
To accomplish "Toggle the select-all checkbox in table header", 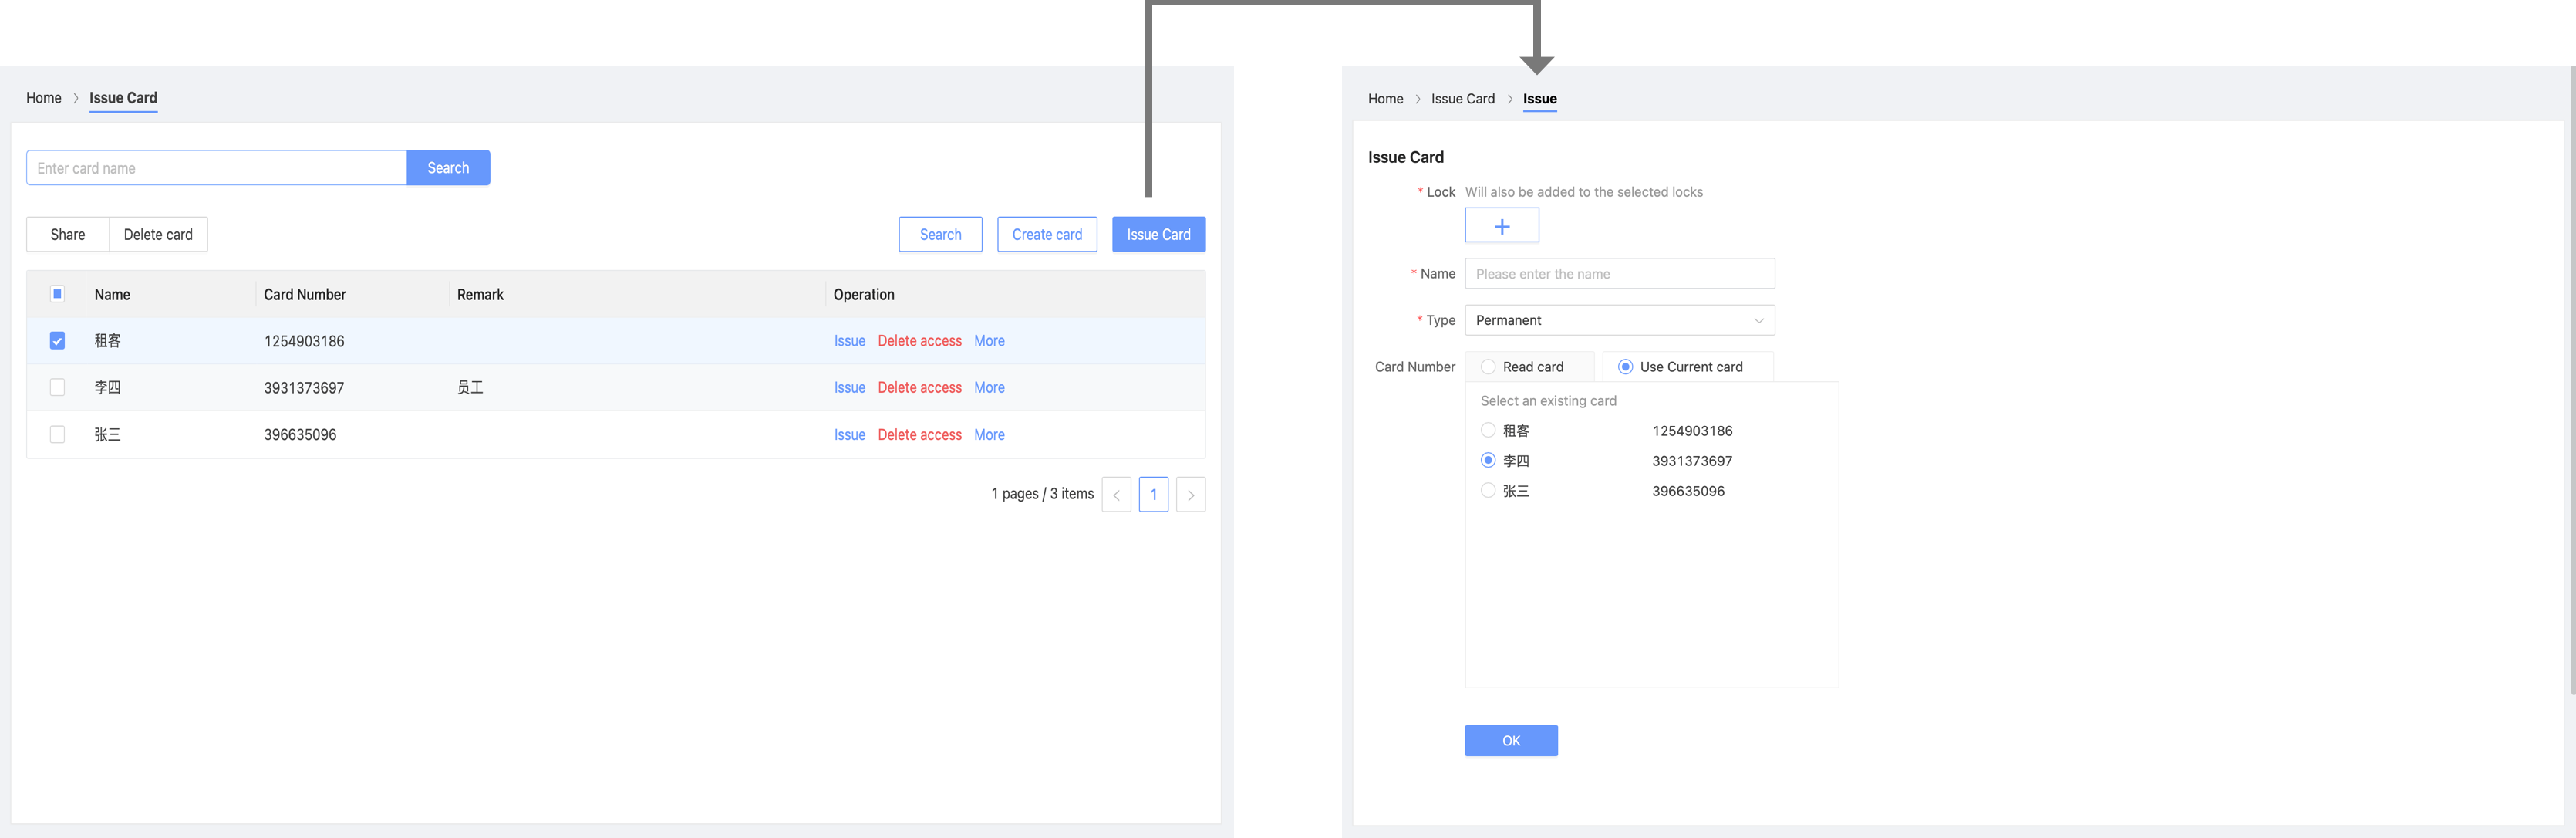I will coord(57,294).
